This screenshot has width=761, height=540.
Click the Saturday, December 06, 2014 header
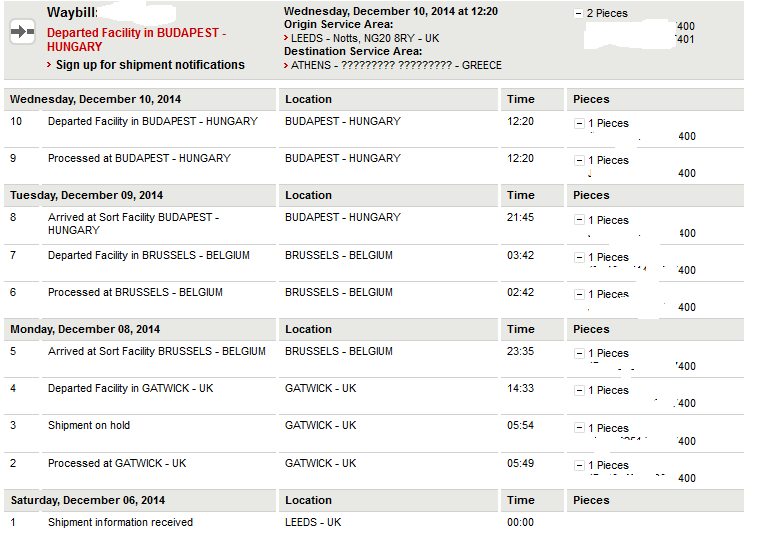[x=88, y=501]
